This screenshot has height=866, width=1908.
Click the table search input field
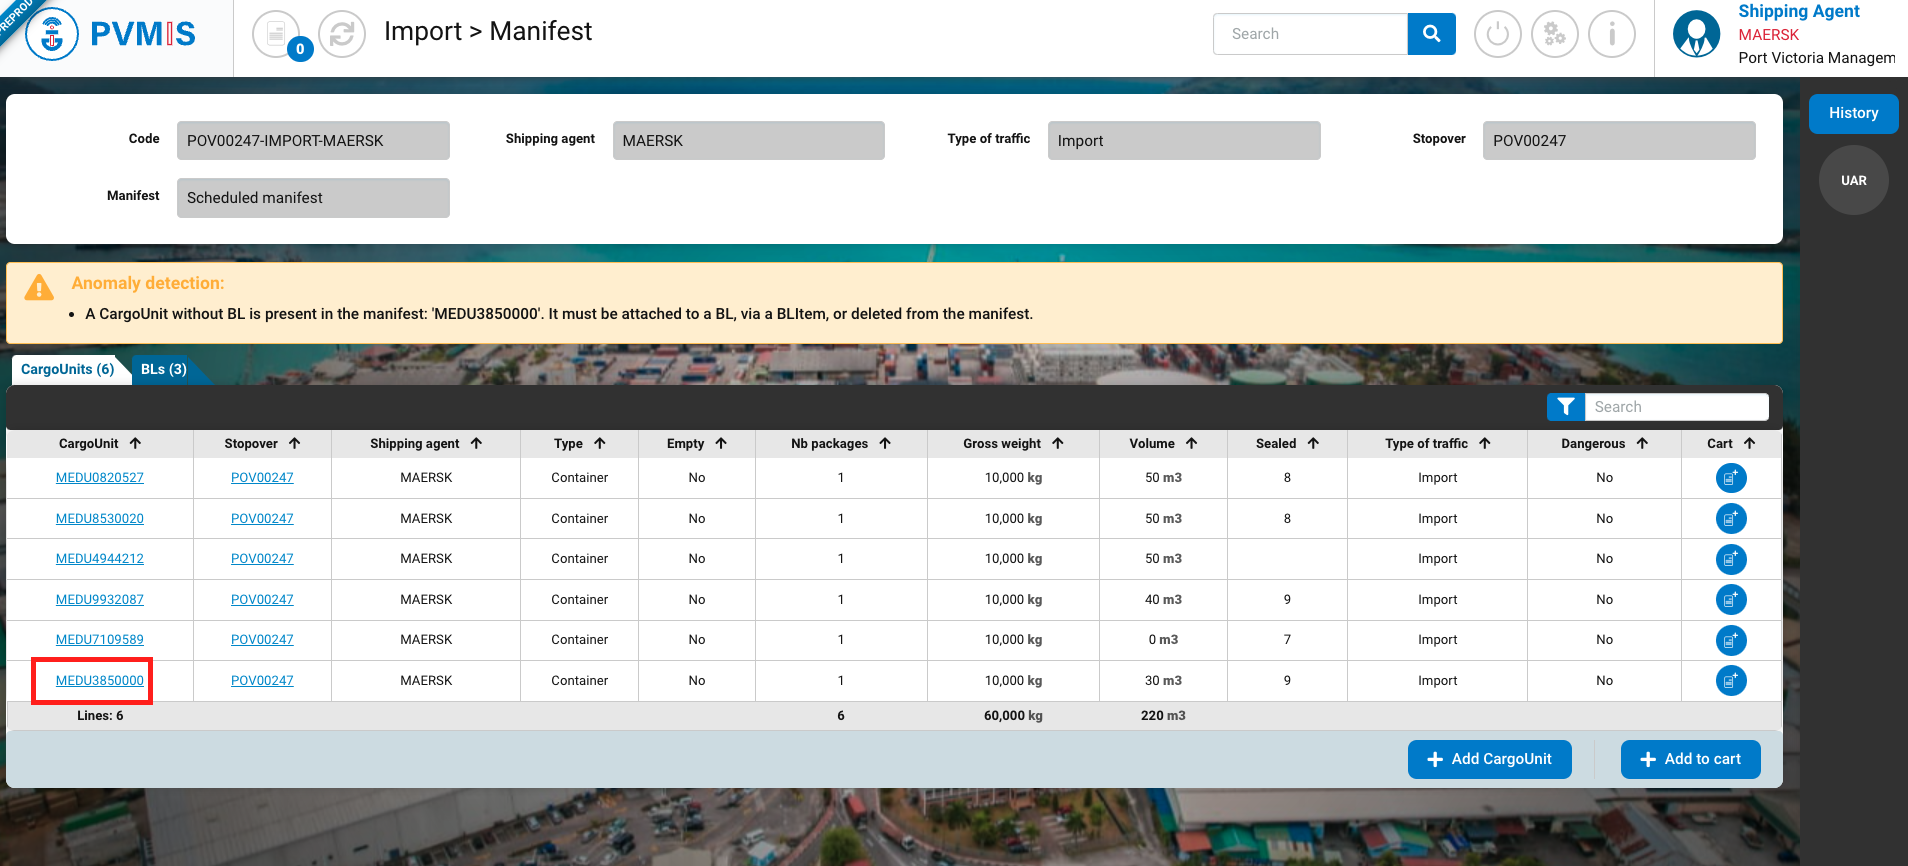click(x=1676, y=407)
